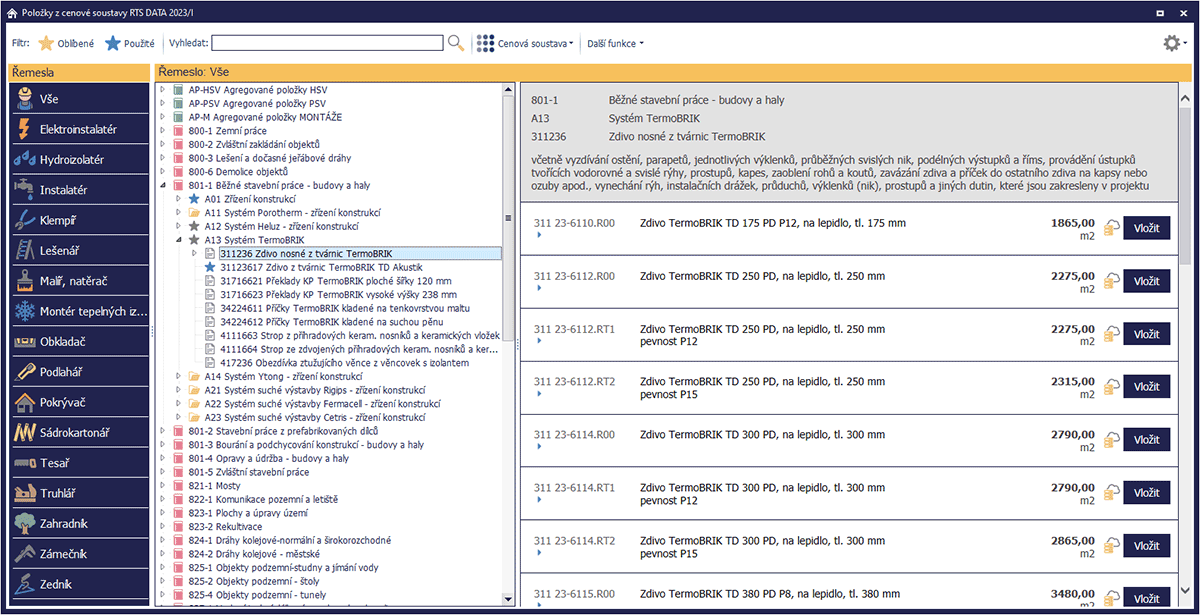
Task: Expand the AP-HSV Agregované položky HSV node
Action: tap(163, 90)
